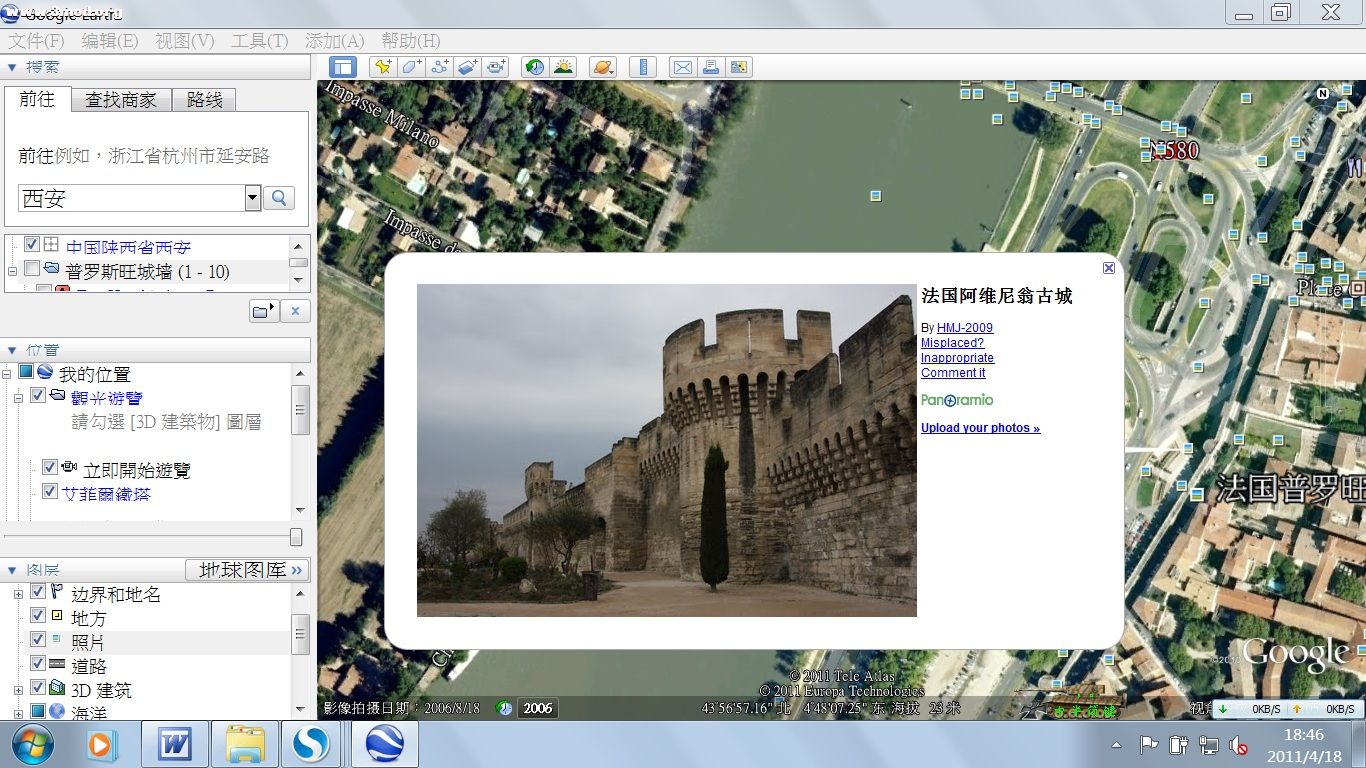This screenshot has height=768, width=1366.
Task: Open the historical imagery clock icon
Action: pos(535,67)
